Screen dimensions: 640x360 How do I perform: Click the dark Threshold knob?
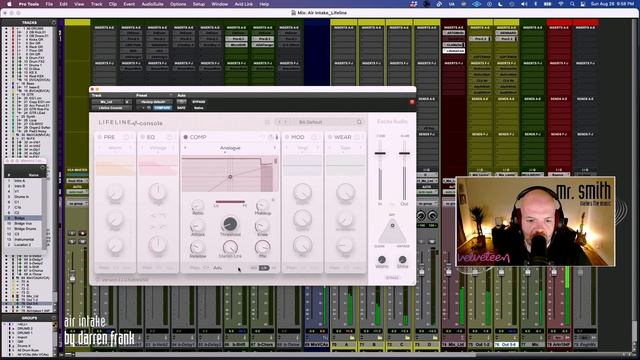click(230, 224)
